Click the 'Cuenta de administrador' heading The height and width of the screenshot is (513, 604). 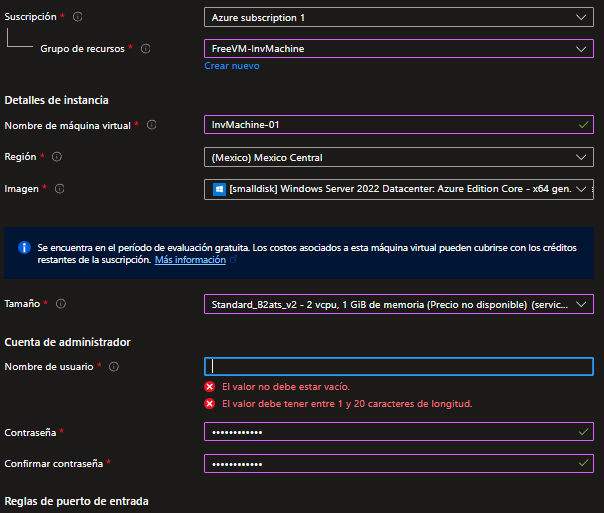pyautogui.click(x=67, y=342)
